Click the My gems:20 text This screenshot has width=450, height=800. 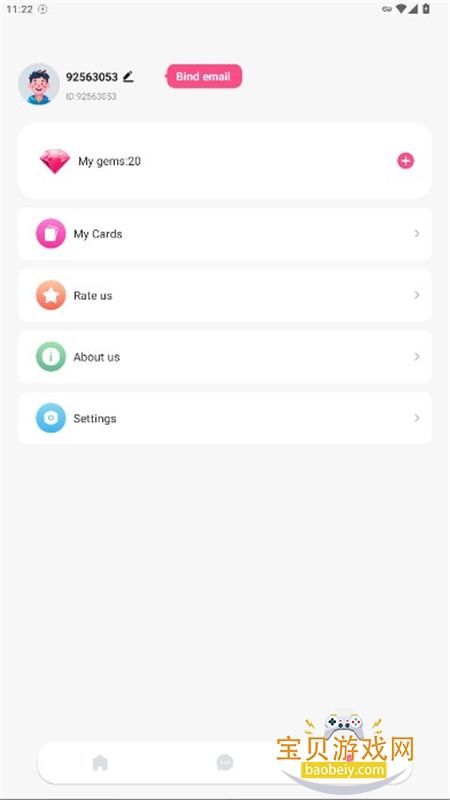pos(109,161)
